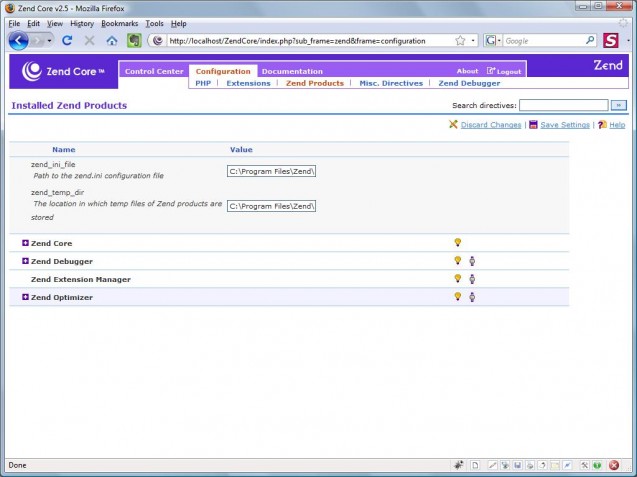The image size is (637, 477).
Task: Click the Zend Debugger info figure icon
Action: point(472,261)
